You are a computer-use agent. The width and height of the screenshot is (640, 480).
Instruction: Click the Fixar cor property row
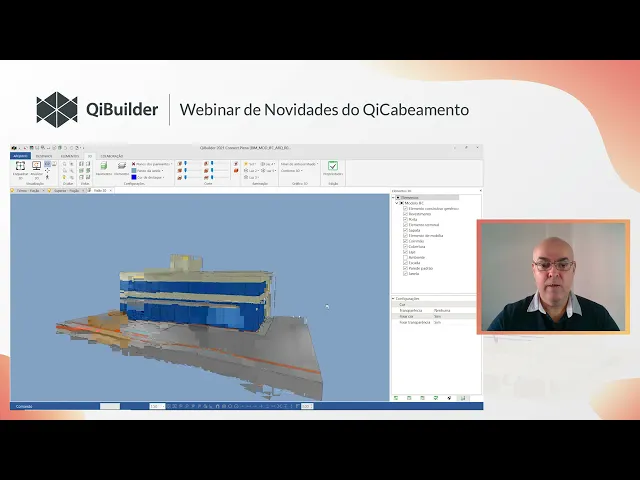433,316
